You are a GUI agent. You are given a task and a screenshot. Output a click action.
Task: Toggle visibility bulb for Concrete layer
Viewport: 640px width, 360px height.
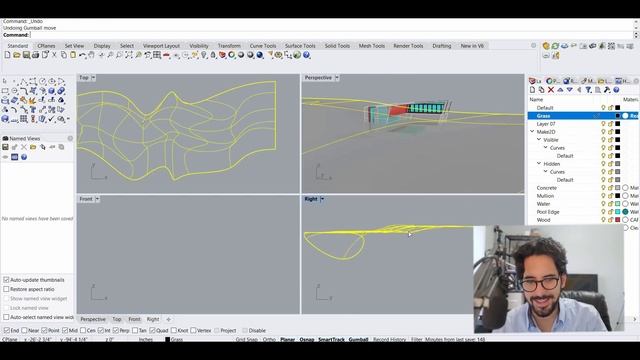tap(603, 188)
